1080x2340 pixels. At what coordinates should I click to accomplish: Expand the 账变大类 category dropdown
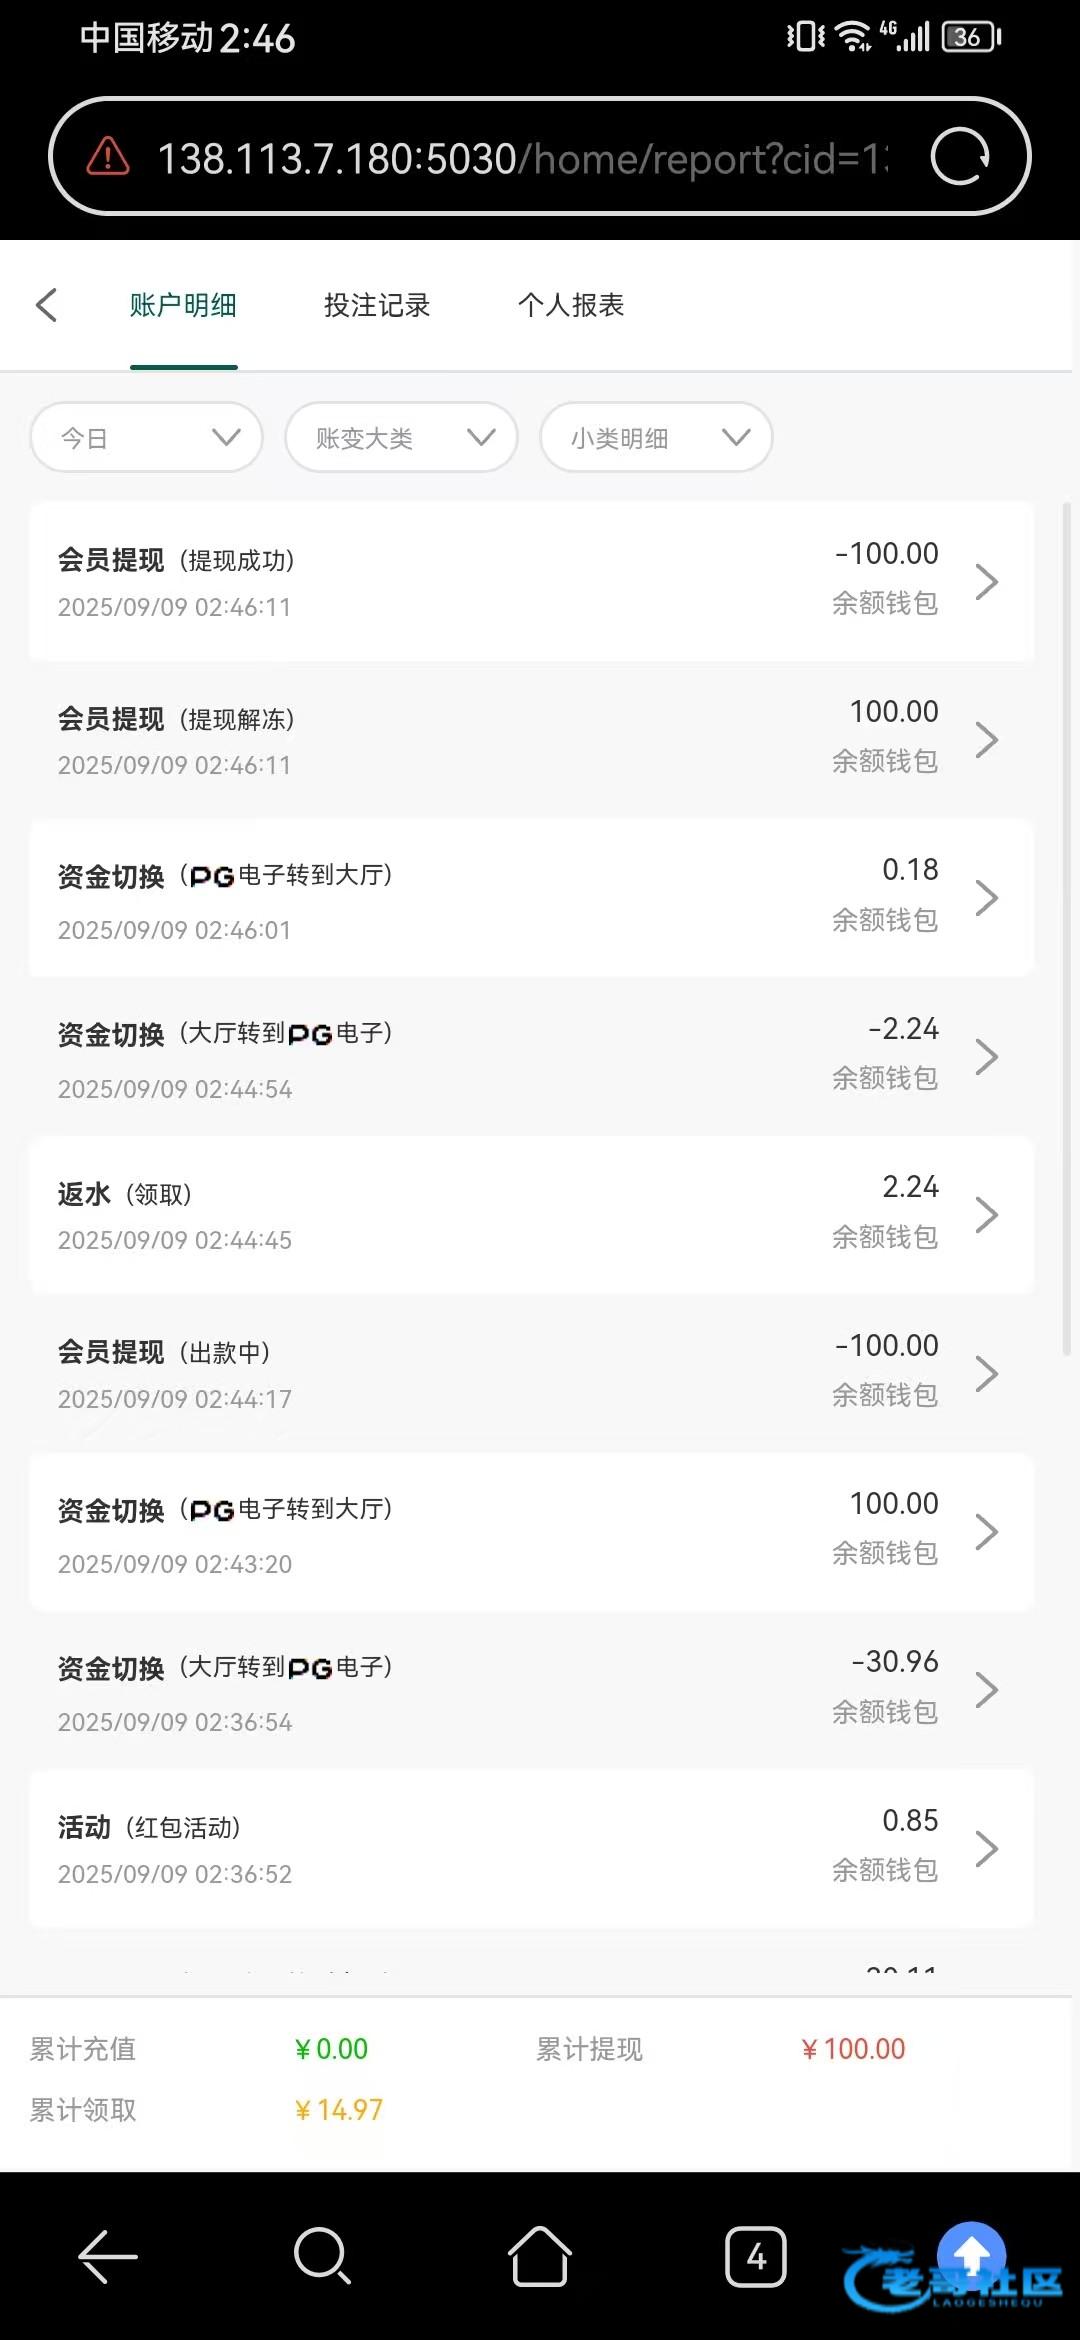point(401,437)
